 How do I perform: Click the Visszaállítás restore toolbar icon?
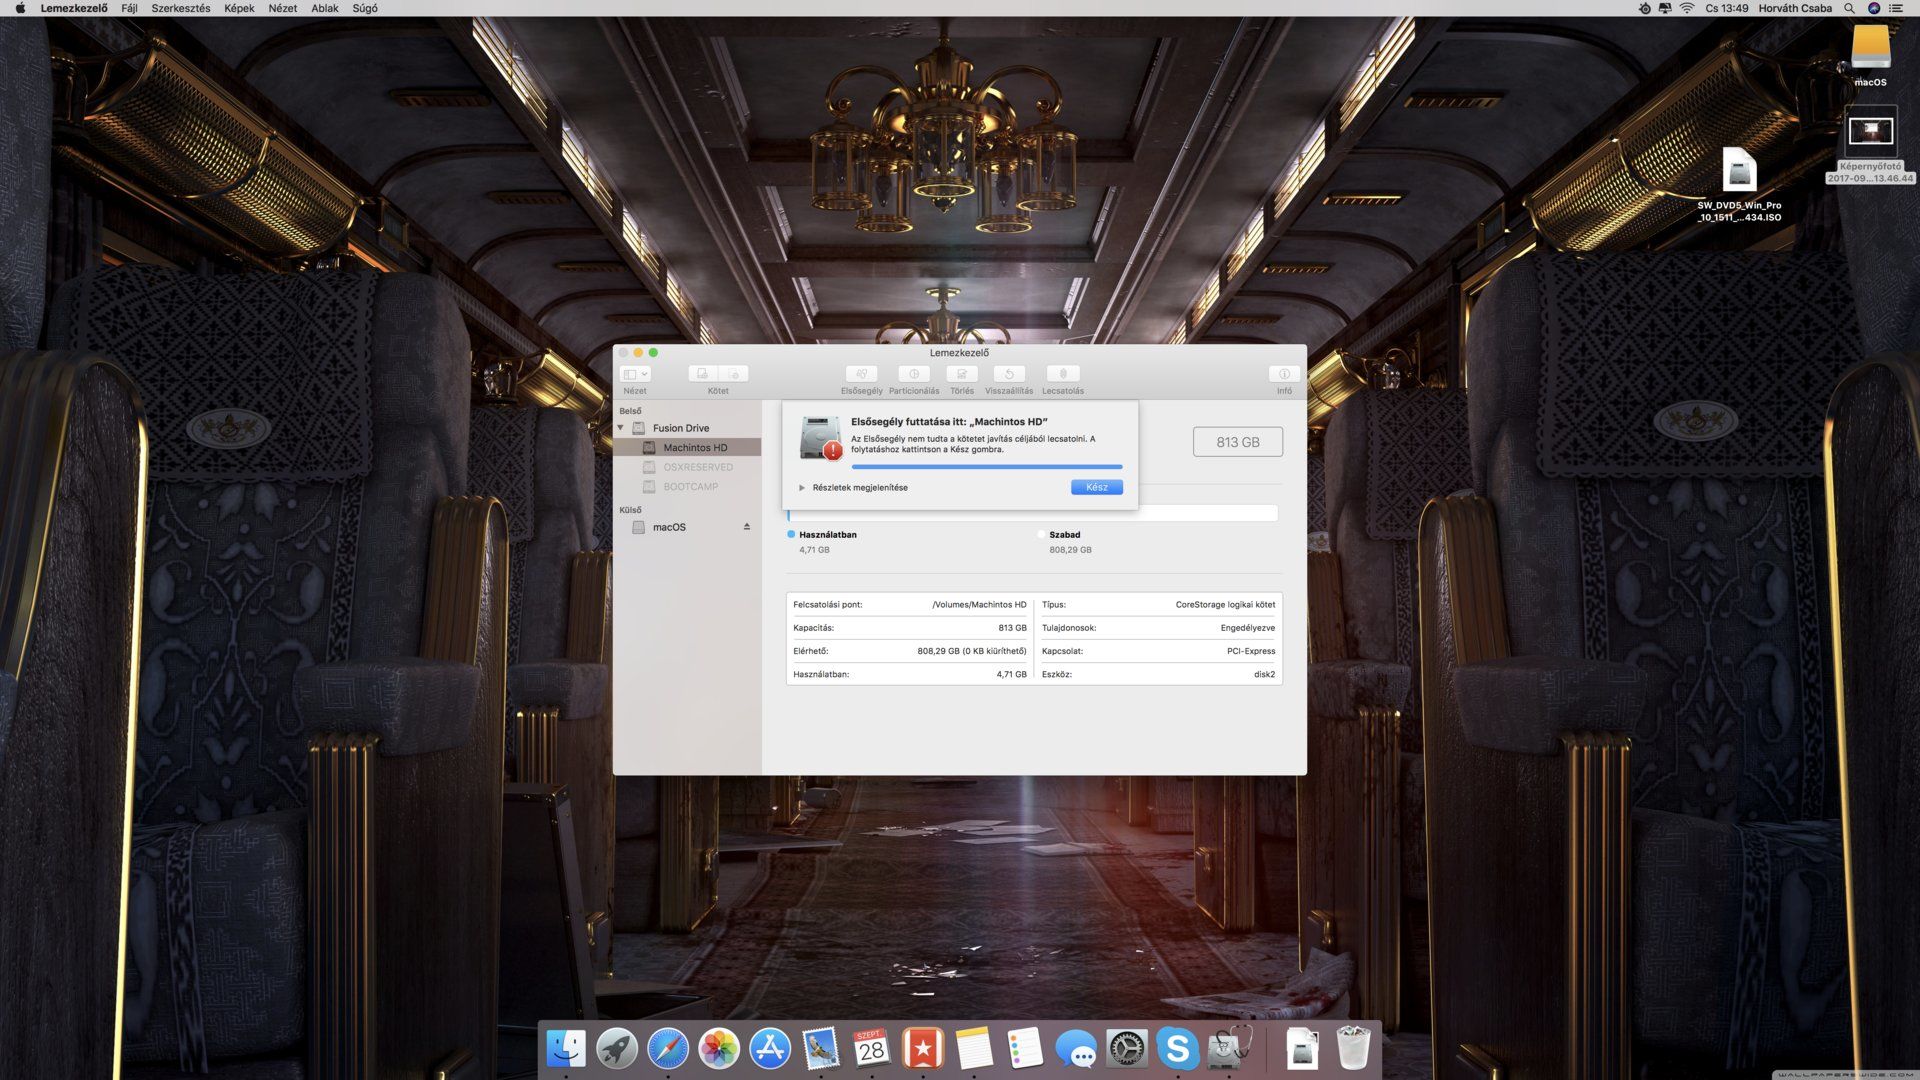tap(1008, 374)
